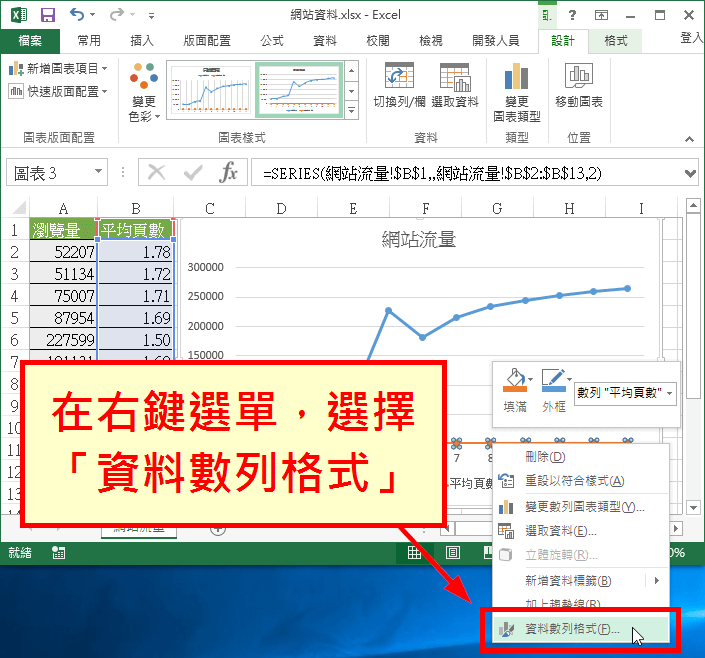Switch to the Insert (插入) tab
705x658 pixels.
pos(142,41)
